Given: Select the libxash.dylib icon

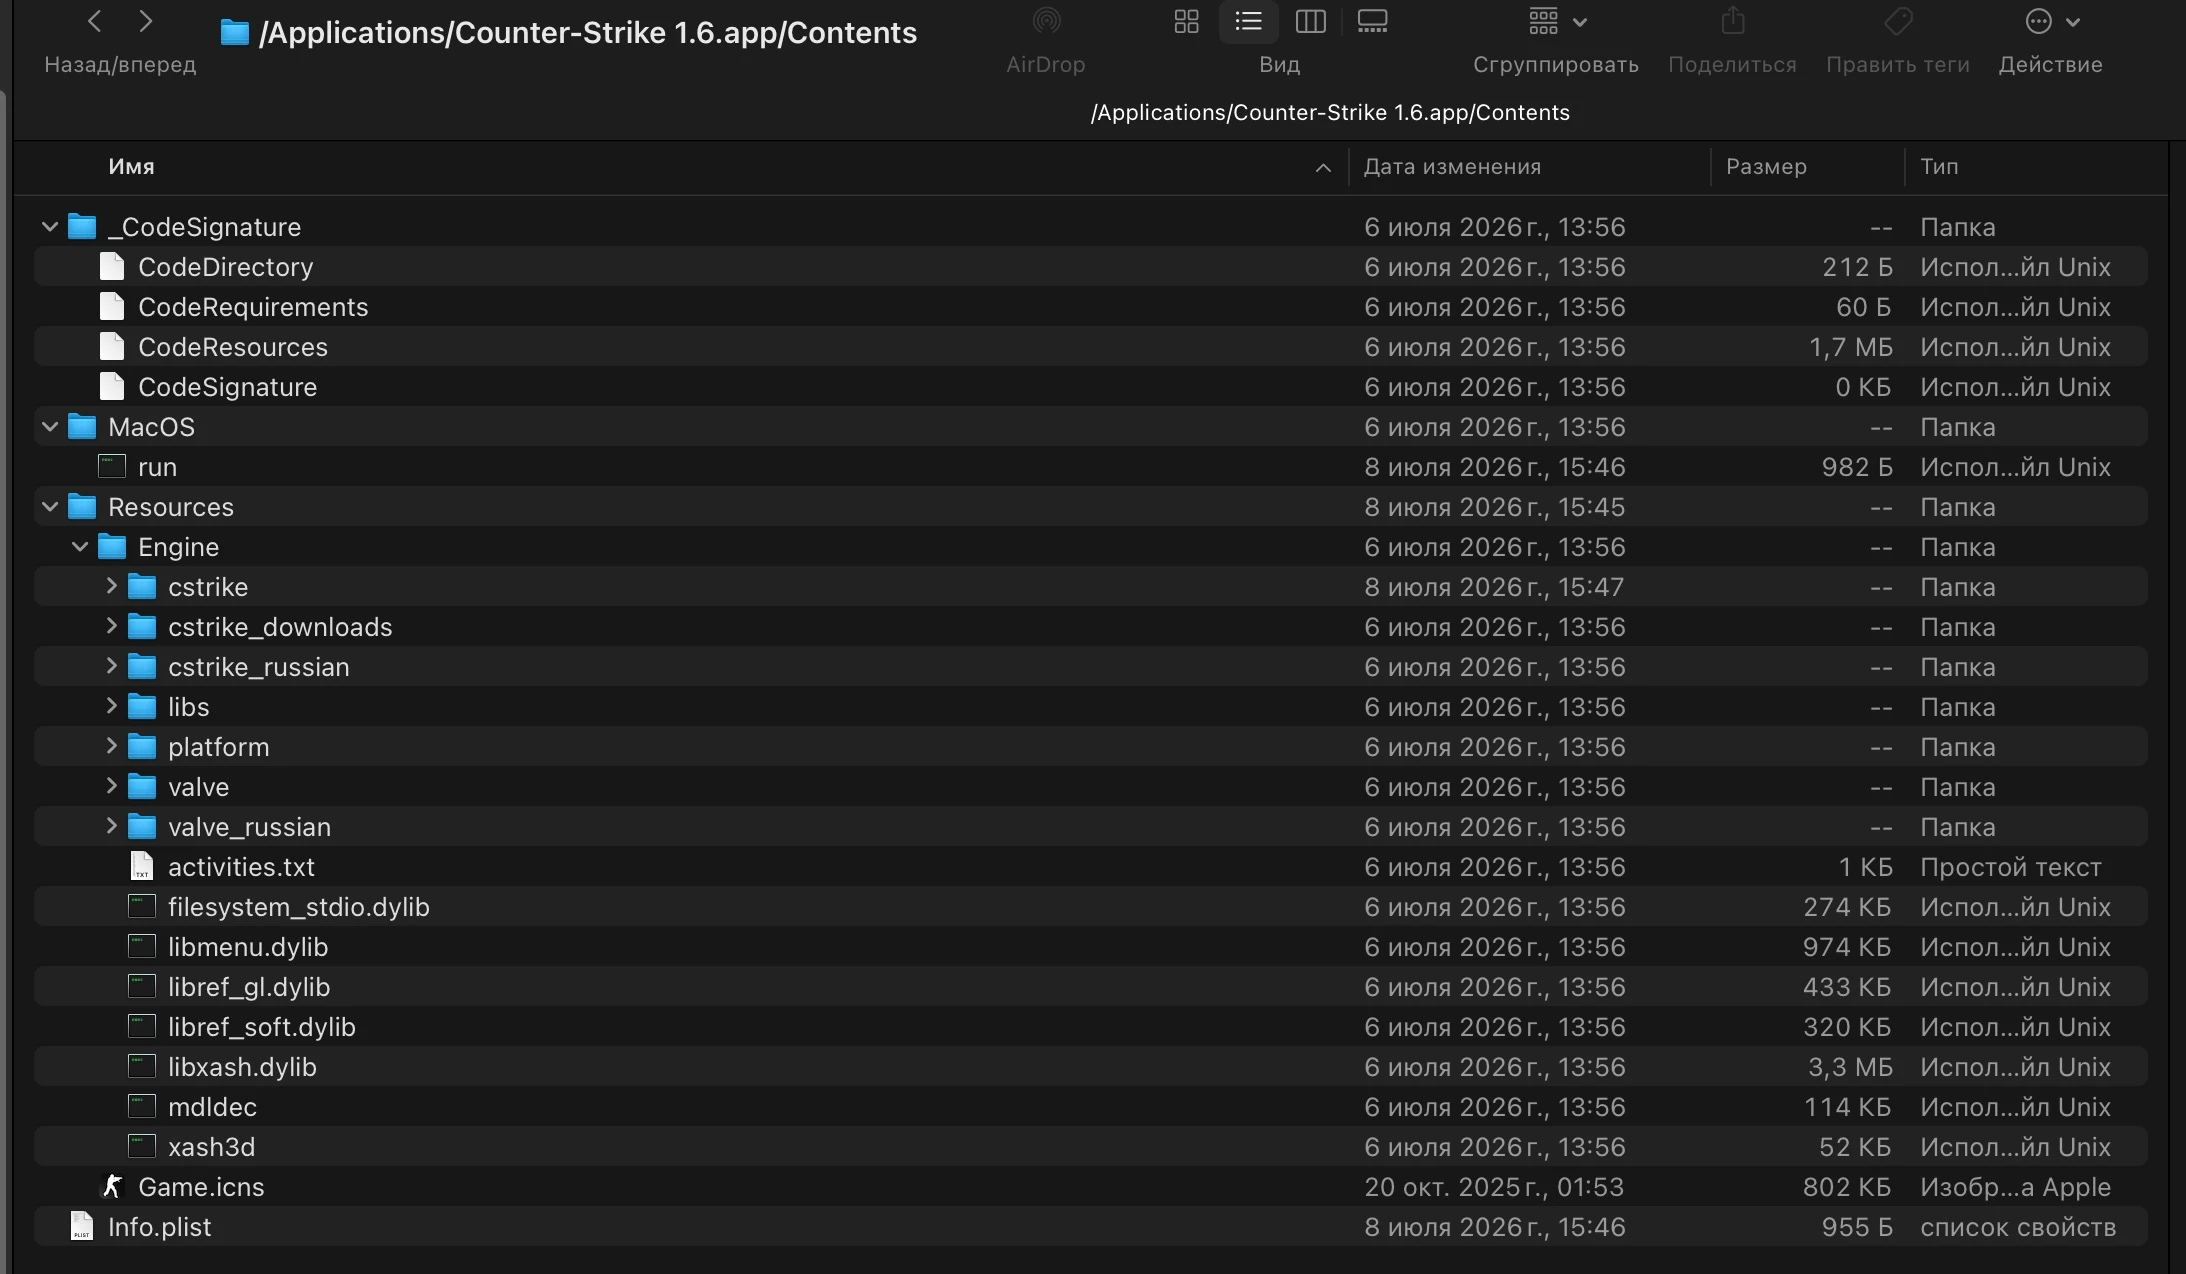Looking at the screenshot, I should pos(142,1066).
